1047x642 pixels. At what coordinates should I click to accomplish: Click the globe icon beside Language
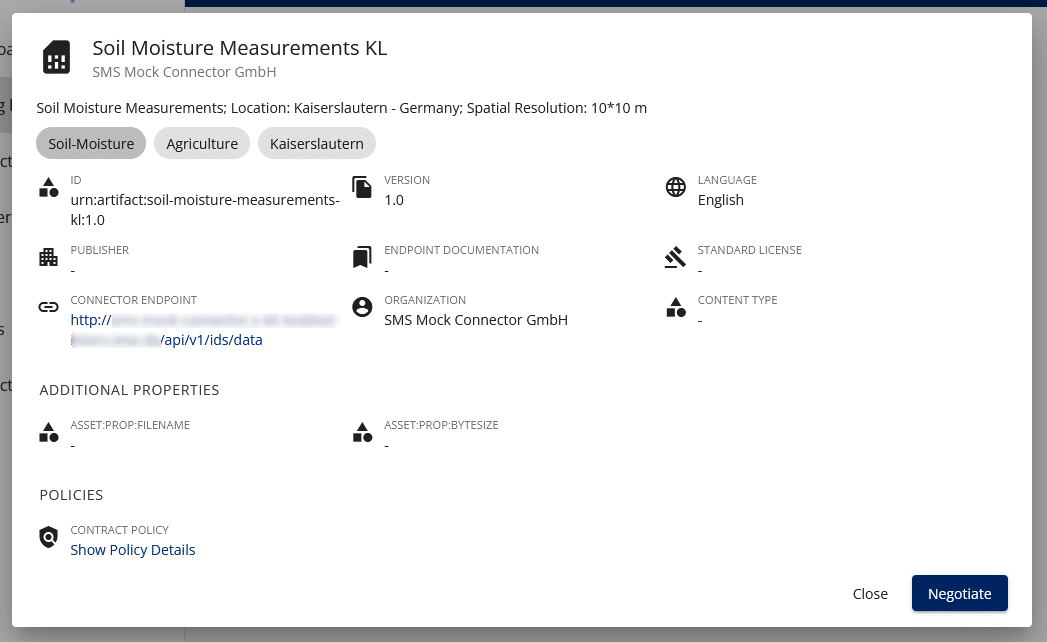[x=676, y=188]
